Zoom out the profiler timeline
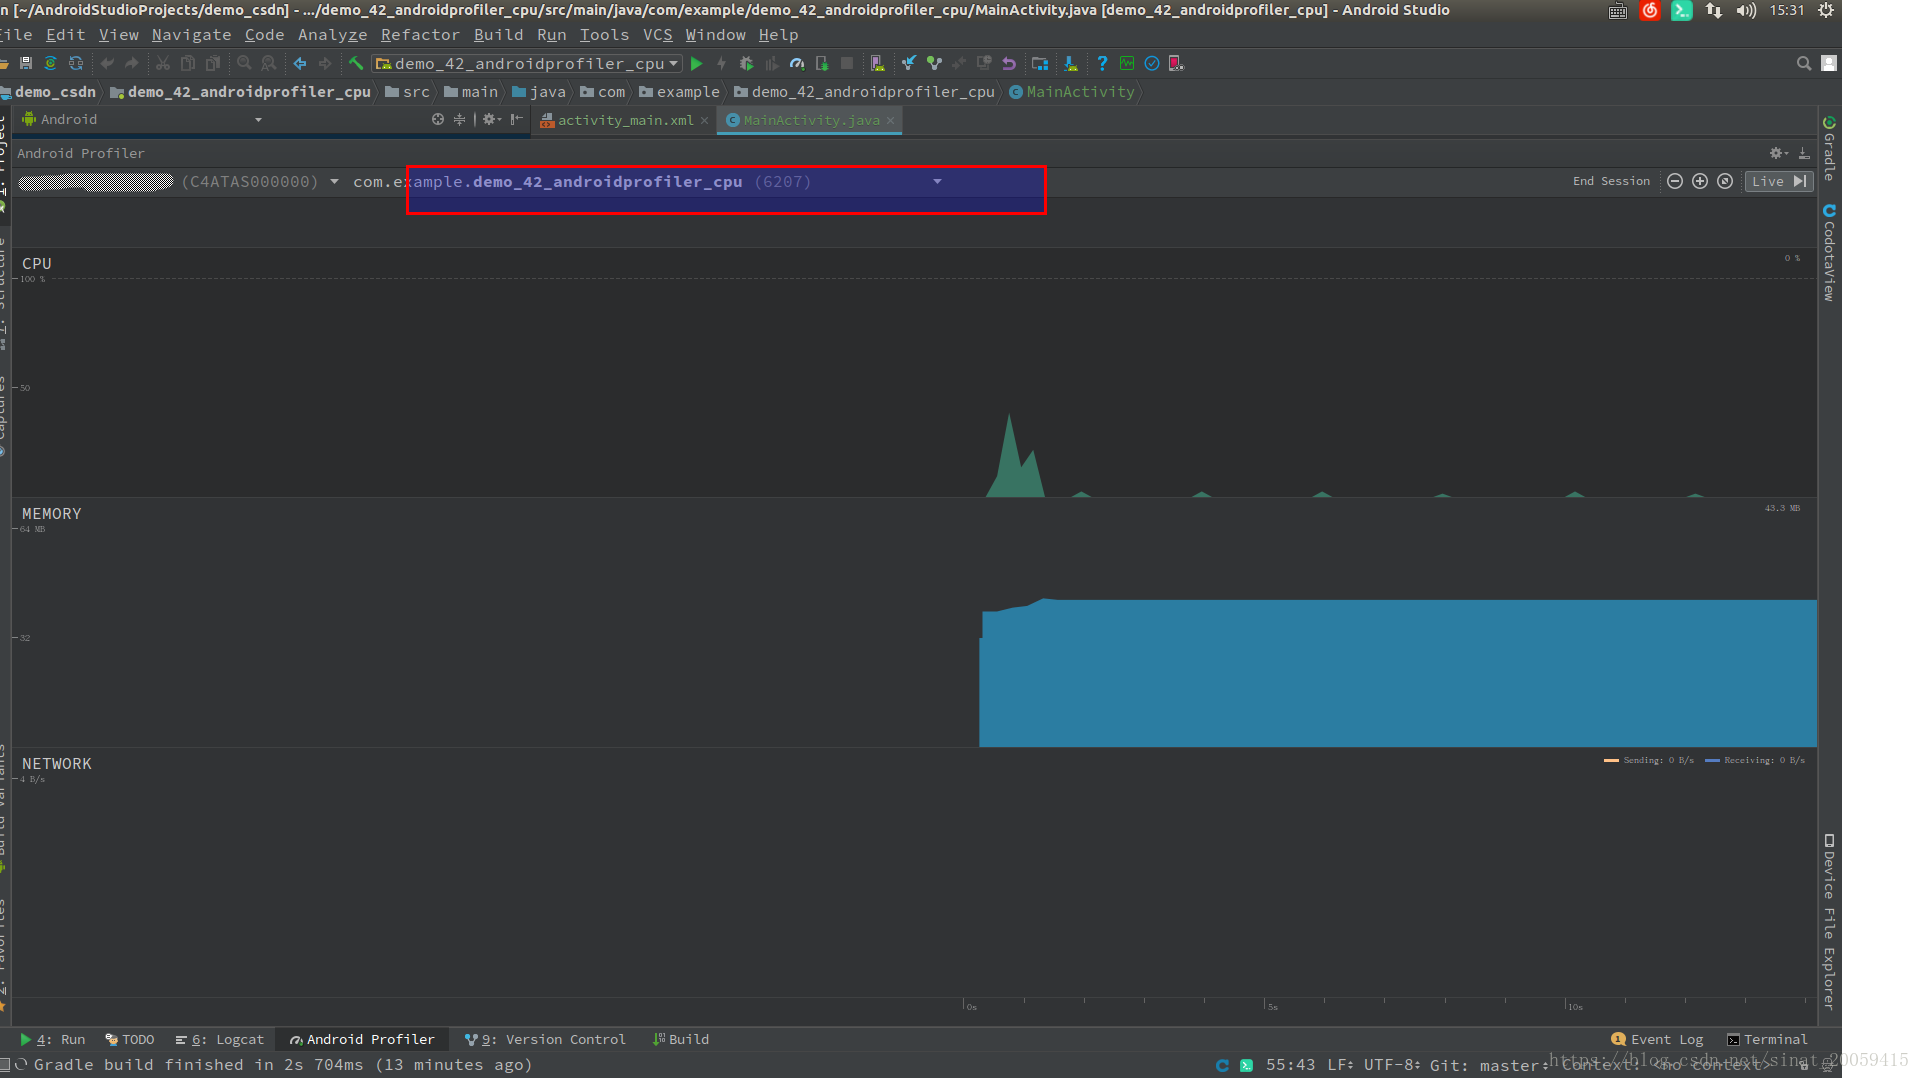The width and height of the screenshot is (1920, 1080). (1675, 181)
